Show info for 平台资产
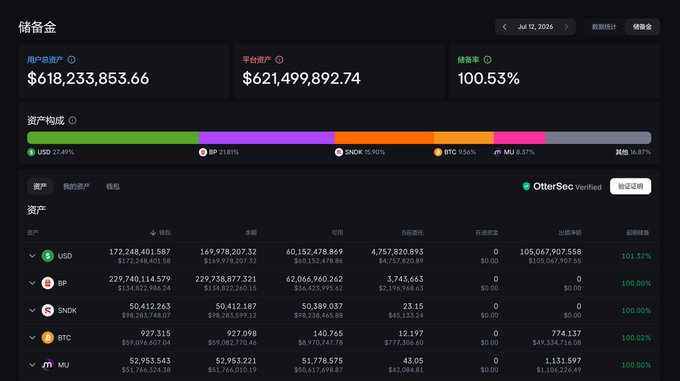The image size is (680, 381). 279,60
